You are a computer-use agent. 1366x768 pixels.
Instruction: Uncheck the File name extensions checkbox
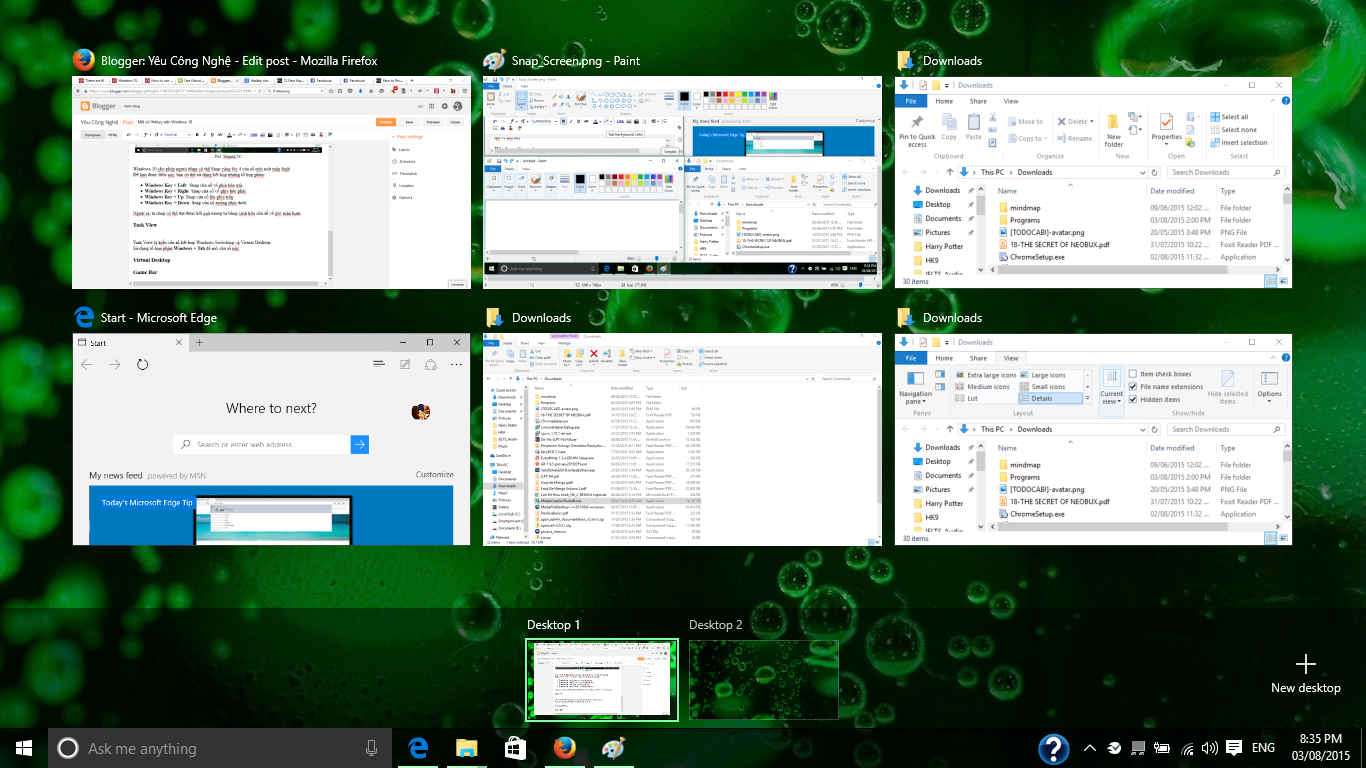click(1133, 386)
